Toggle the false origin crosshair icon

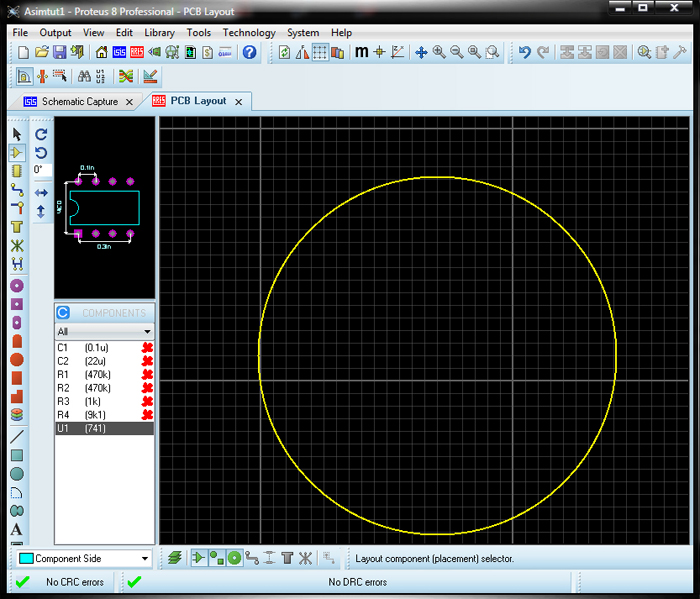(x=379, y=53)
